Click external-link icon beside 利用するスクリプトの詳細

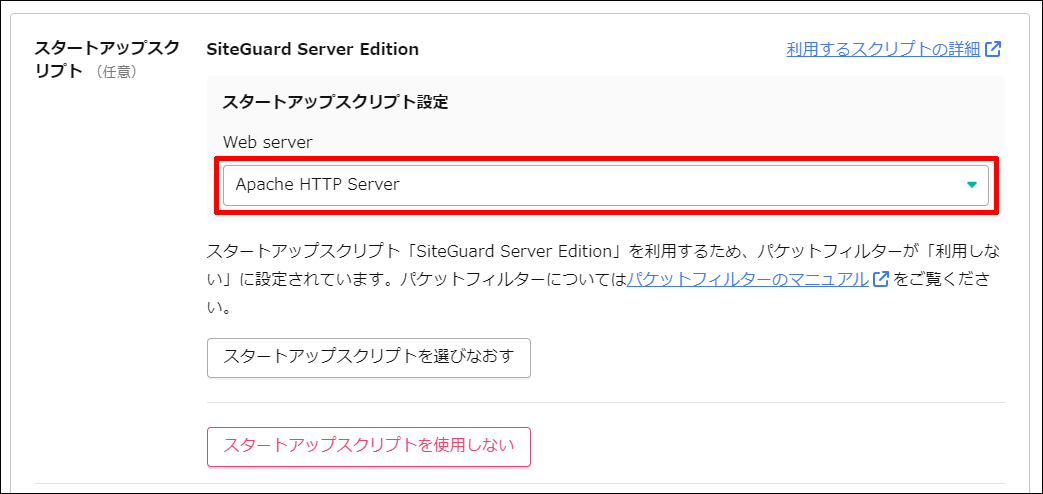point(993,49)
